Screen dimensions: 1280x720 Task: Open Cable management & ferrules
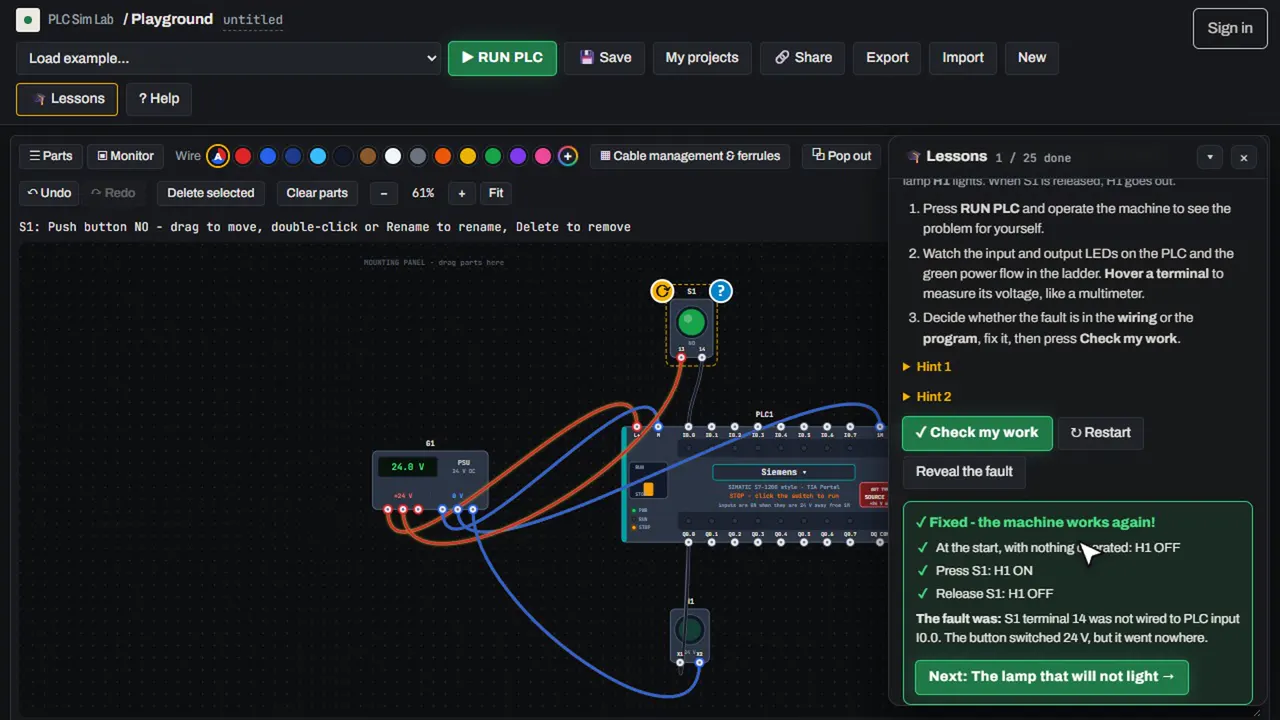[x=690, y=156]
